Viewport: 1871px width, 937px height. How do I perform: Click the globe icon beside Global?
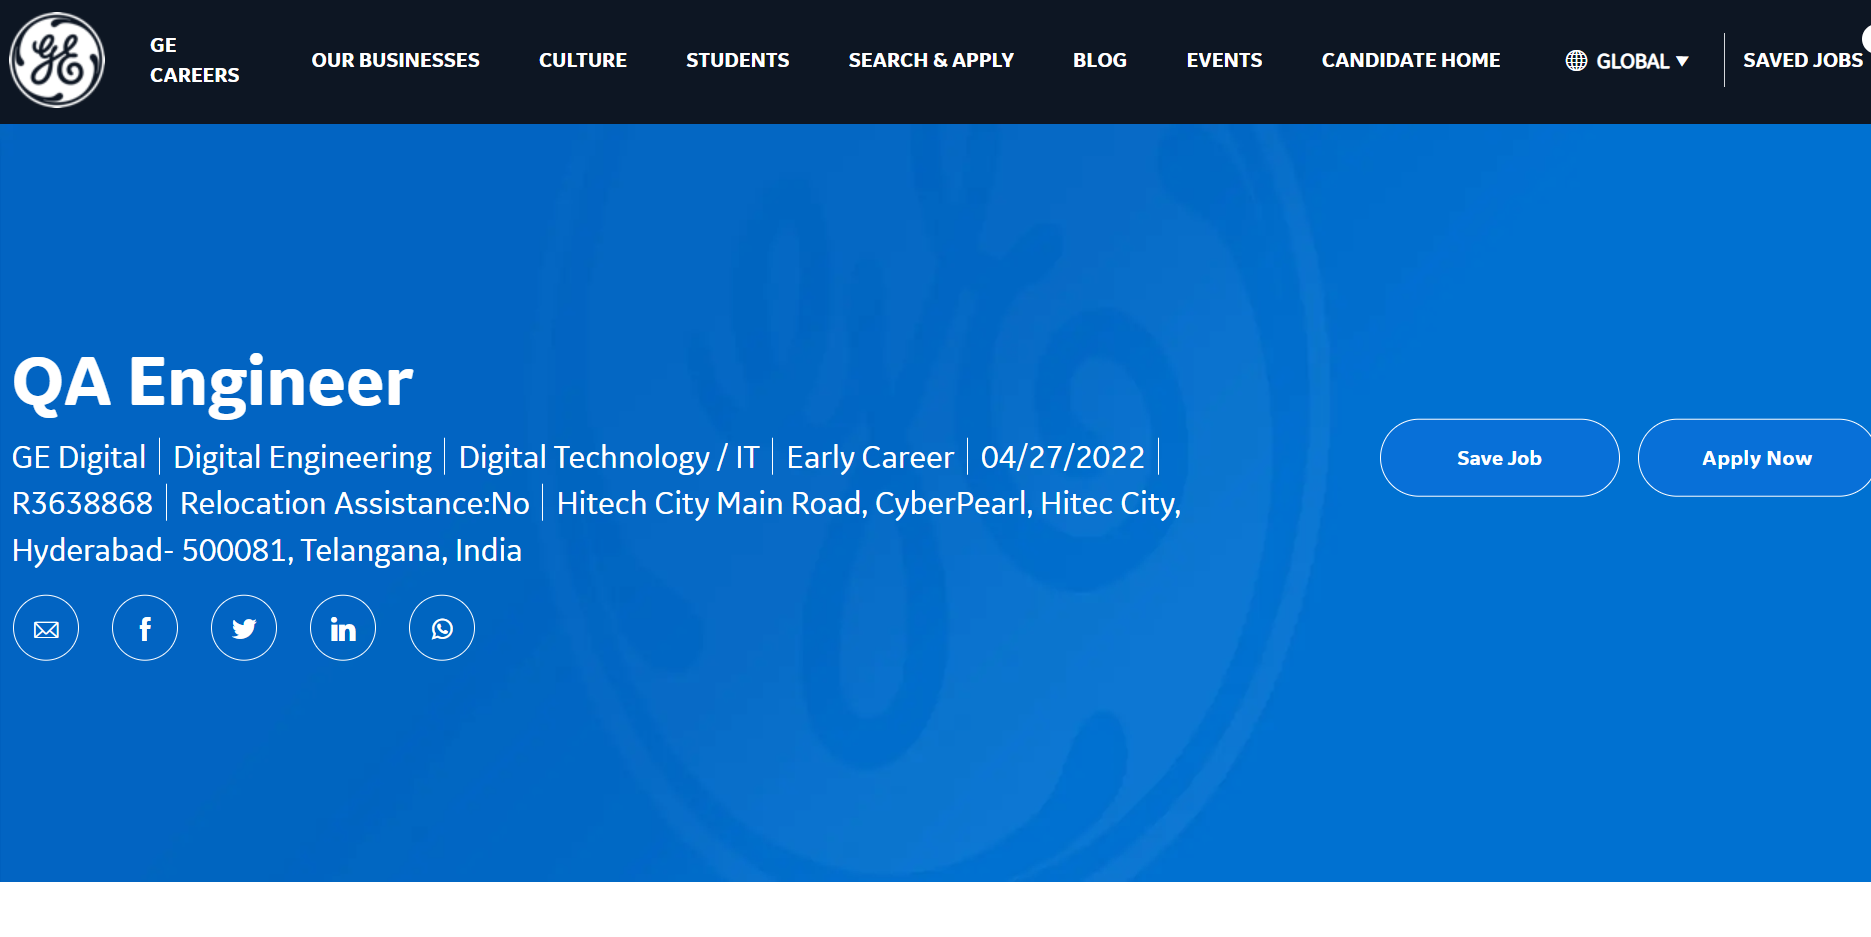(1576, 61)
